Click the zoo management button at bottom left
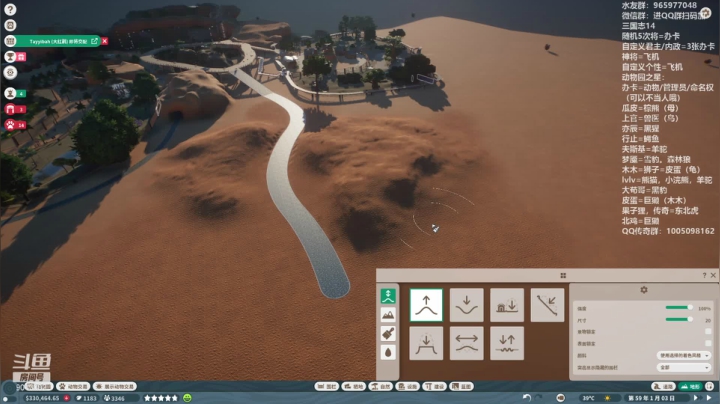720x404 pixels. (x=39, y=387)
